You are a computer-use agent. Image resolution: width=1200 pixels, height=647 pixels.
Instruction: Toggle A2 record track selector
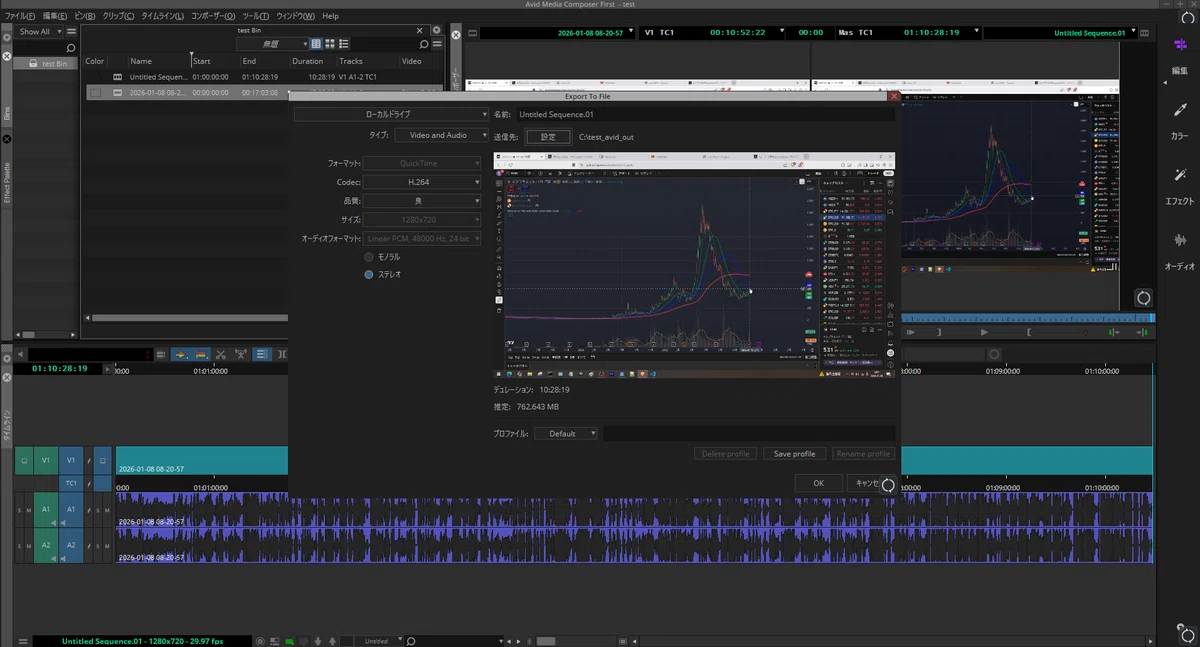[71, 546]
